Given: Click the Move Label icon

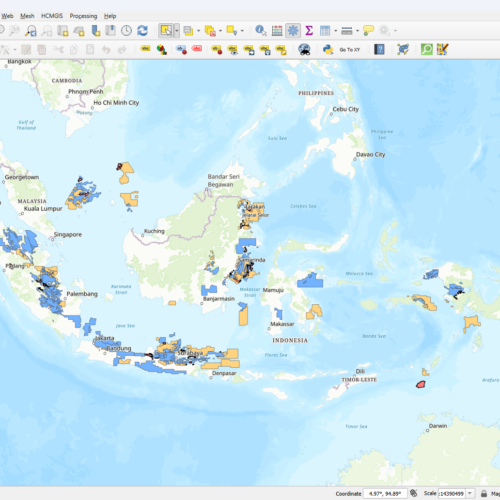Looking at the screenshot, I should [x=249, y=50].
